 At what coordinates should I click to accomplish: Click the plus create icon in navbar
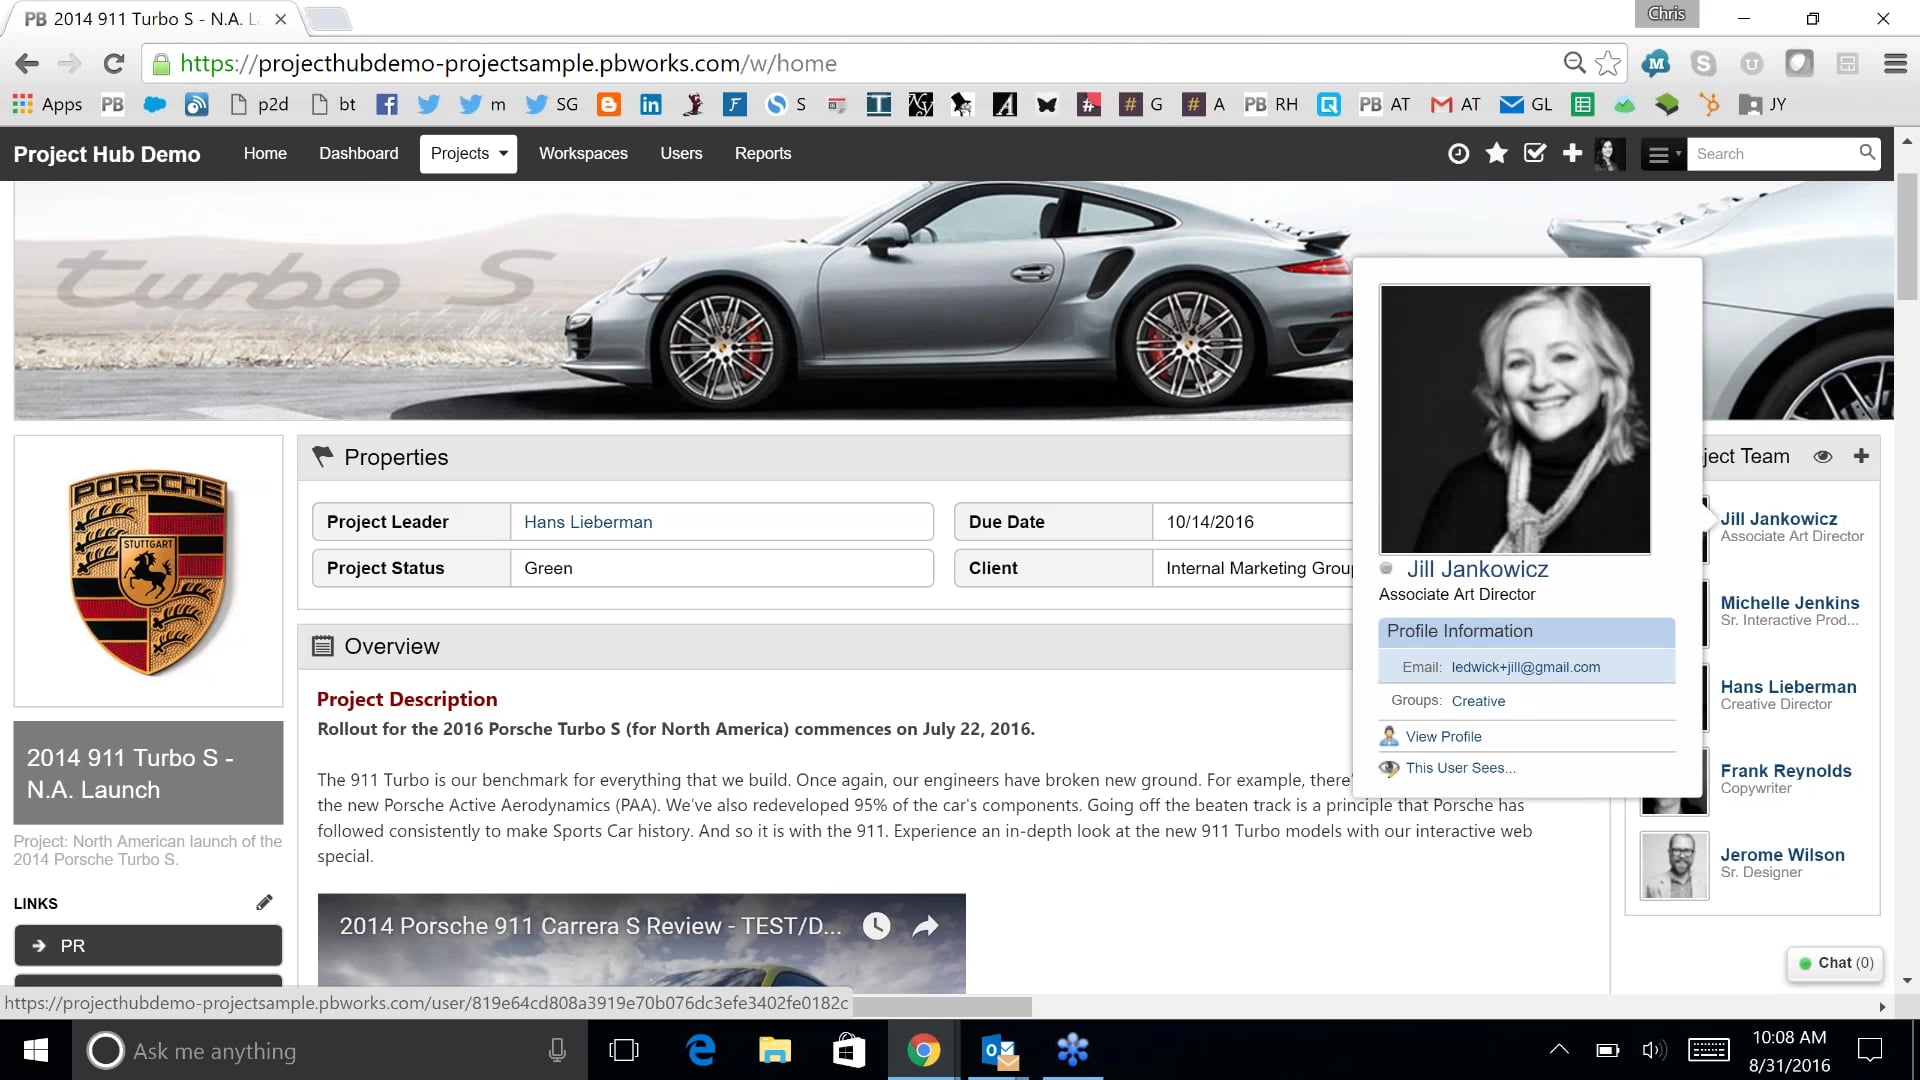(x=1572, y=153)
